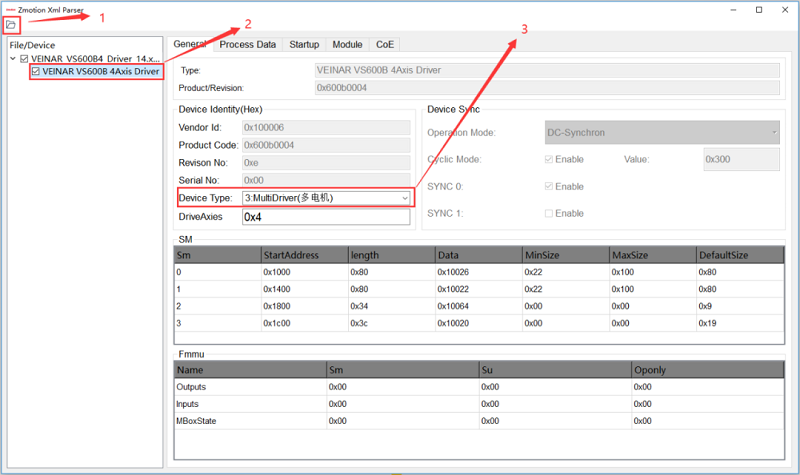Screen dimensions: 800x475
Task: Click the Zmotion Xml Parser title icon
Action: (x=10, y=8)
